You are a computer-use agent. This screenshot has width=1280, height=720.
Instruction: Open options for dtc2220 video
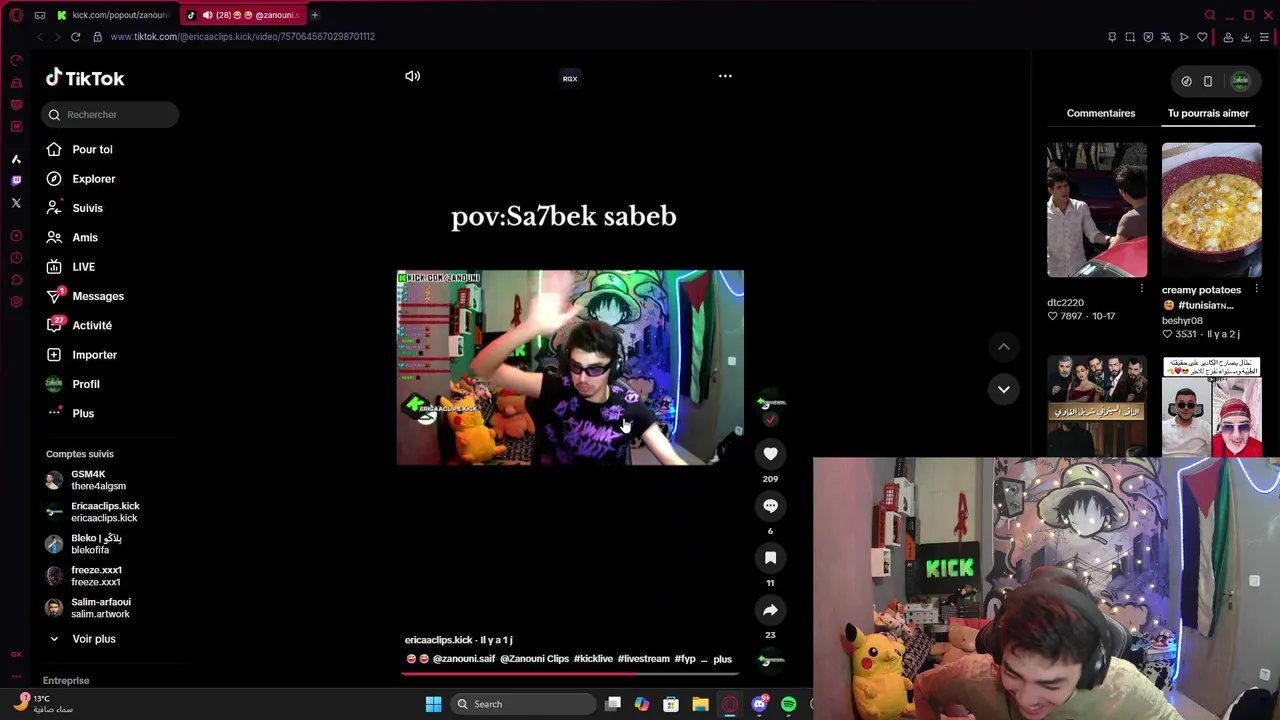1141,289
